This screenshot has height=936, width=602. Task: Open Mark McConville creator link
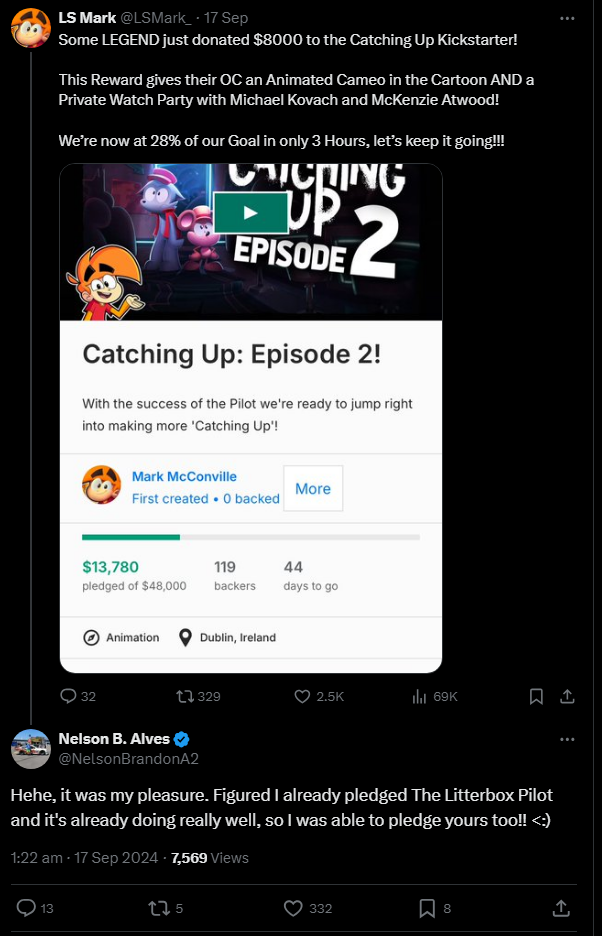[184, 476]
